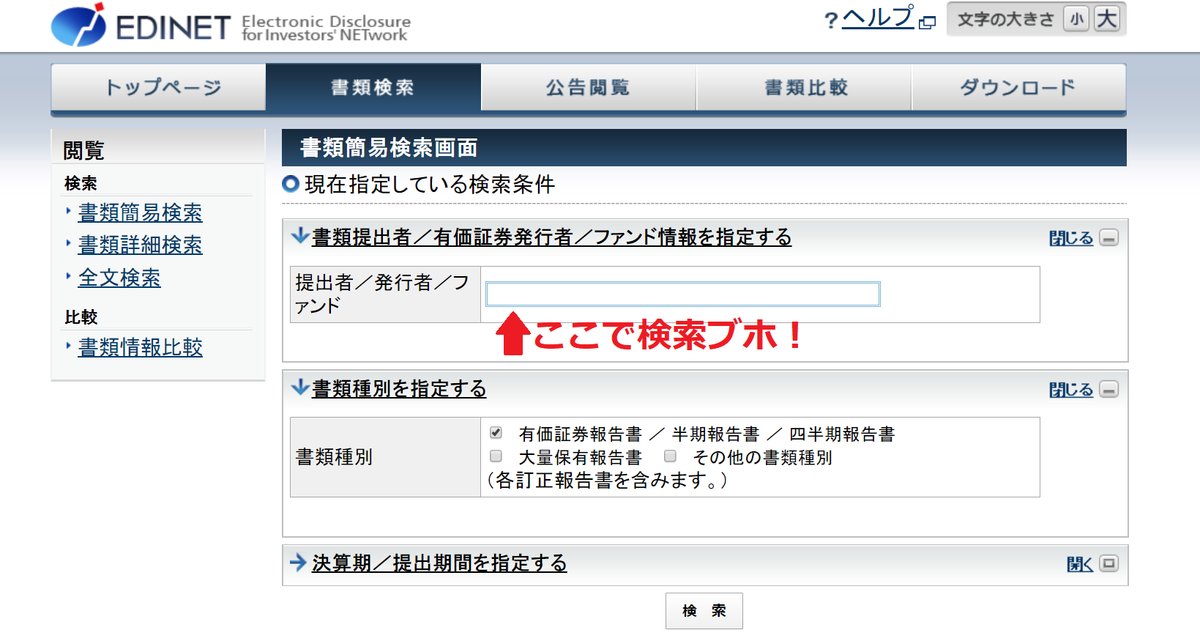Open the 公告閲覧 tab
The image size is (1200, 641).
coord(588,87)
